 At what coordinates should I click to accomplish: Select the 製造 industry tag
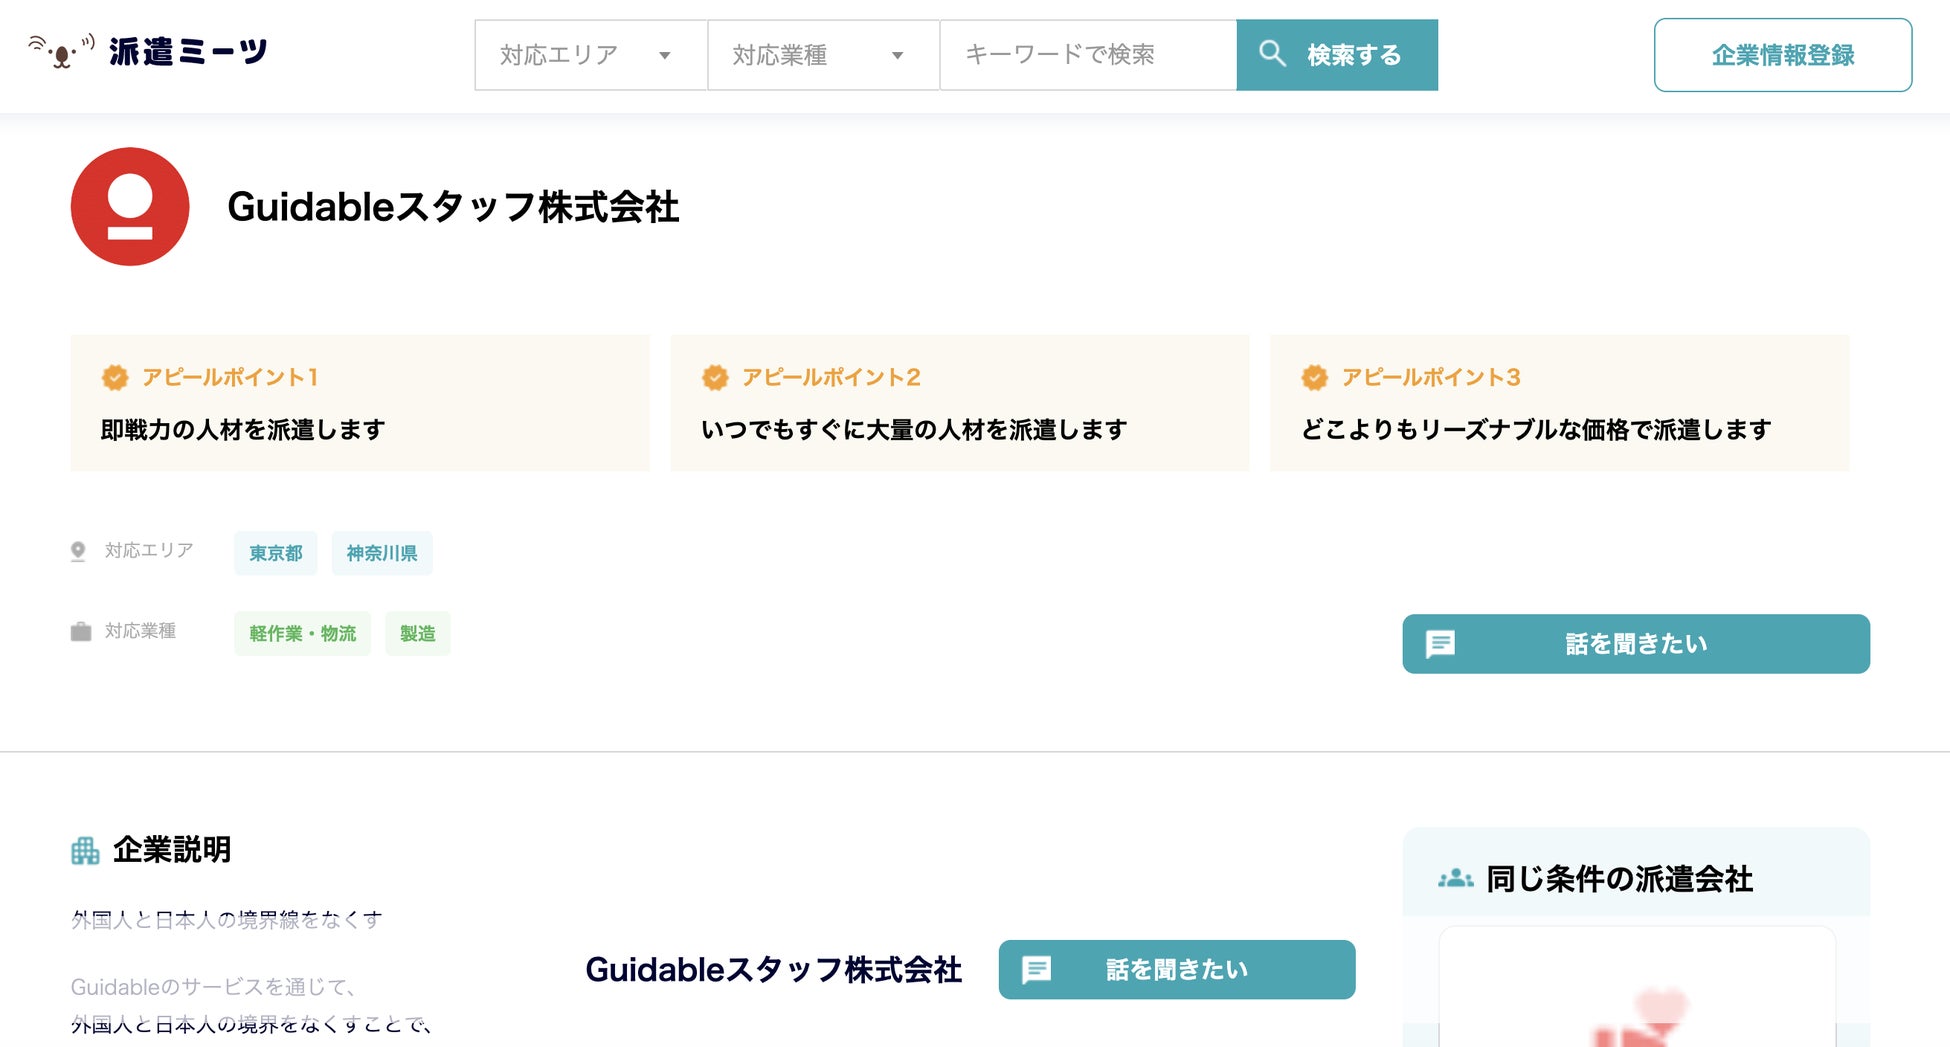coord(418,634)
